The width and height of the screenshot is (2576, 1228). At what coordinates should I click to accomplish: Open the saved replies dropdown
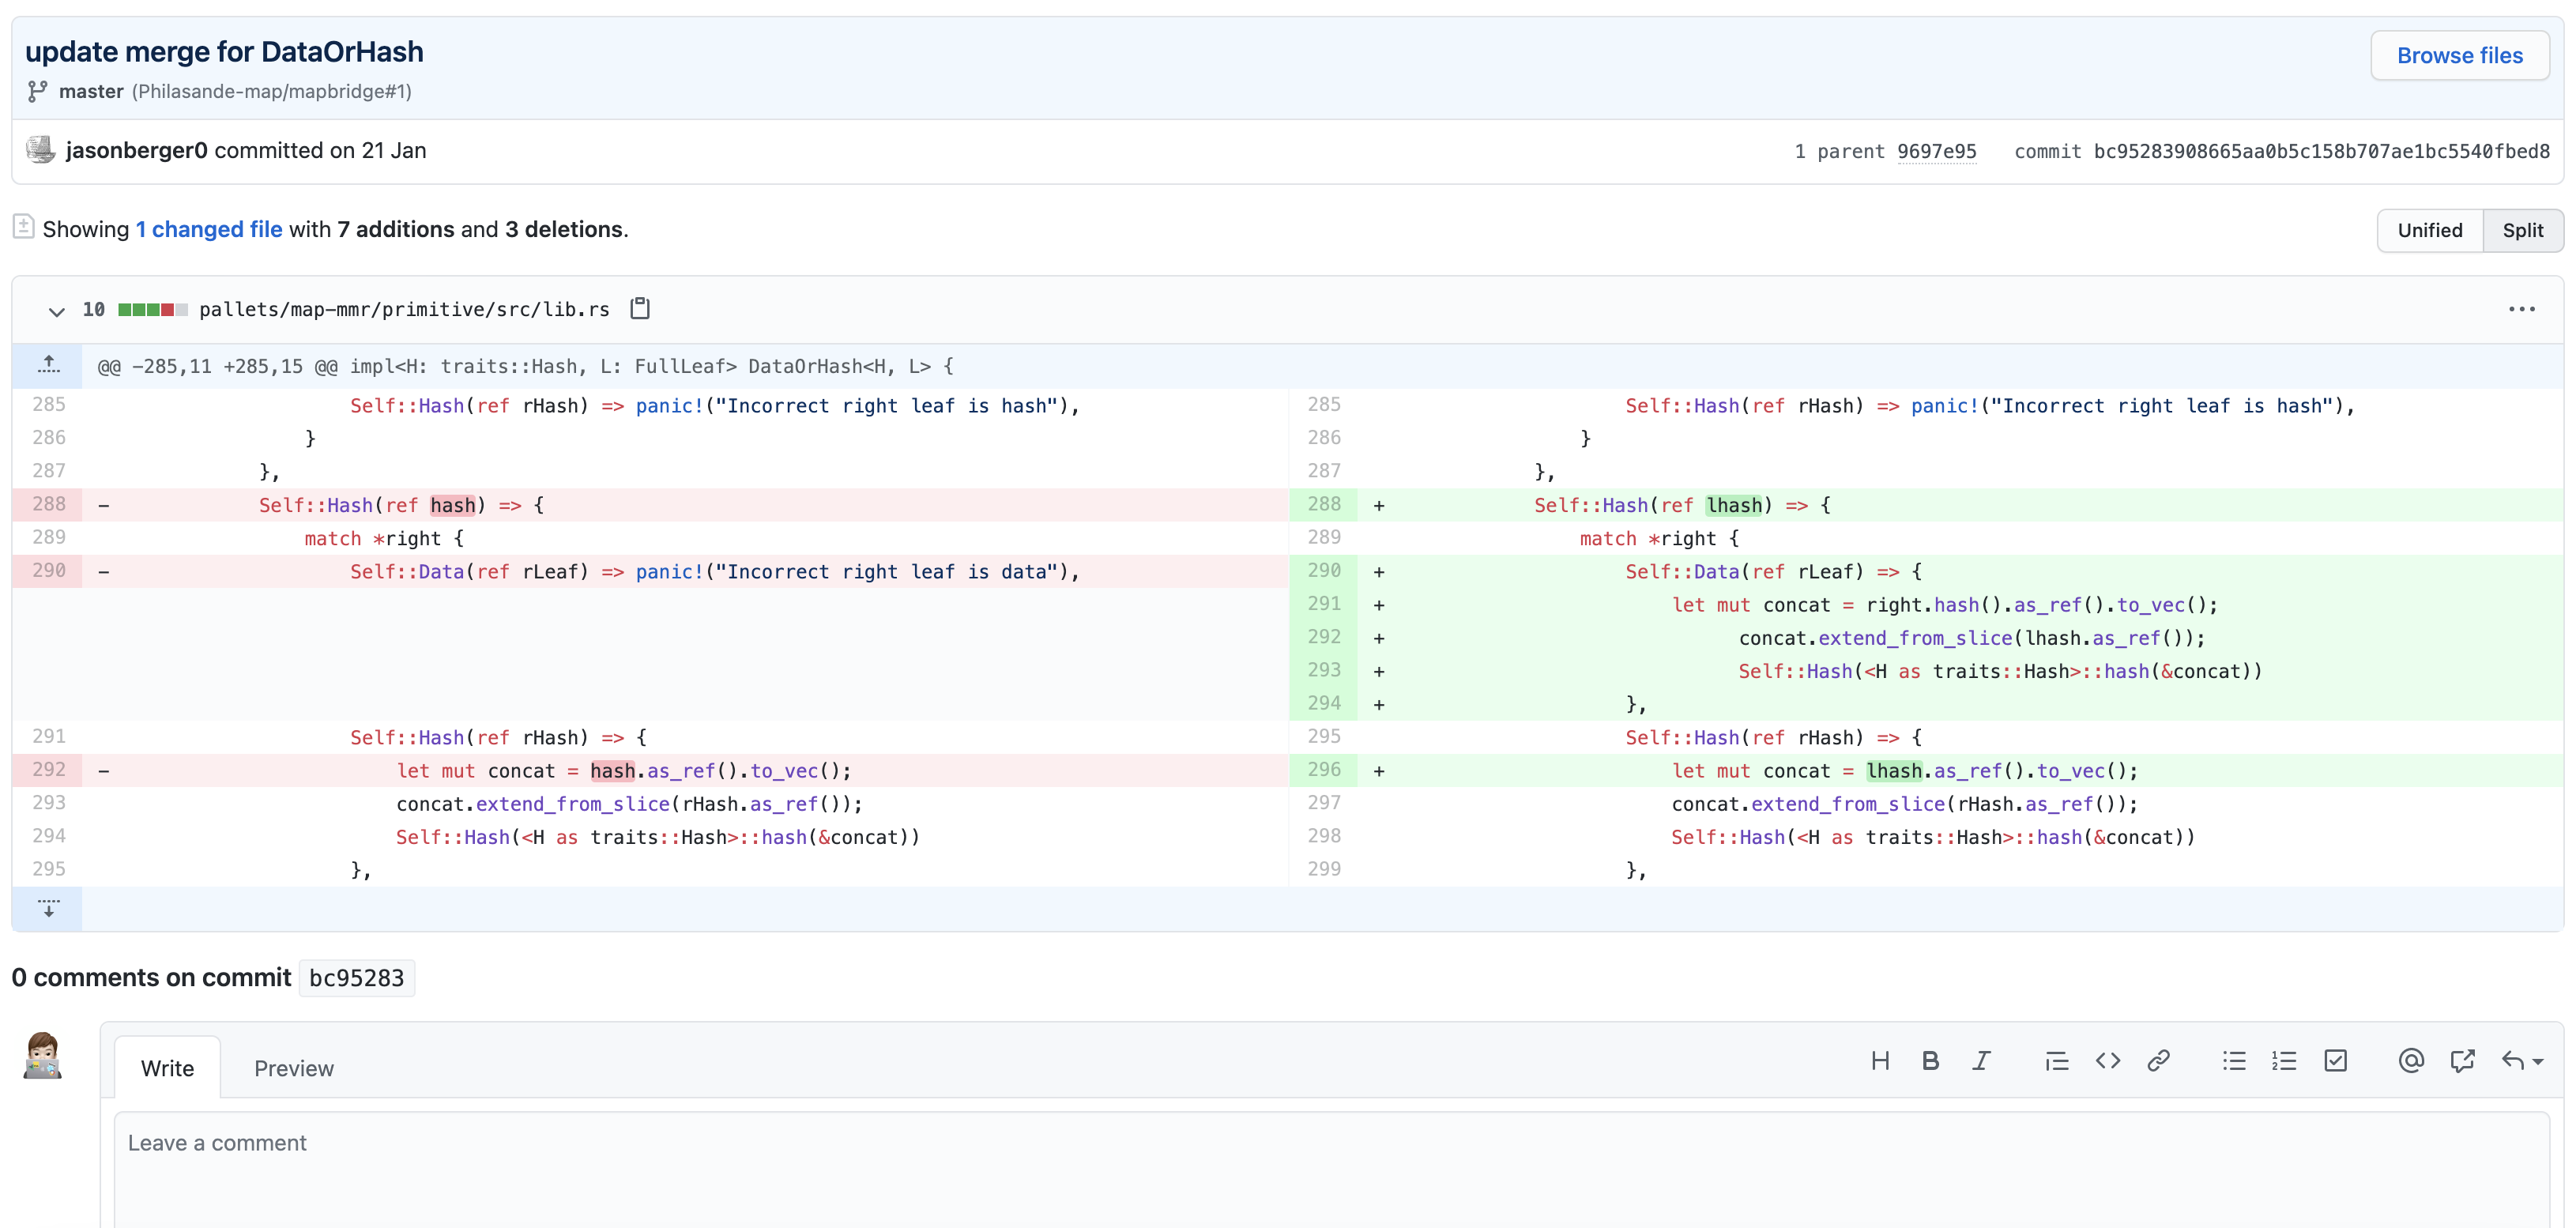(x=2521, y=1061)
